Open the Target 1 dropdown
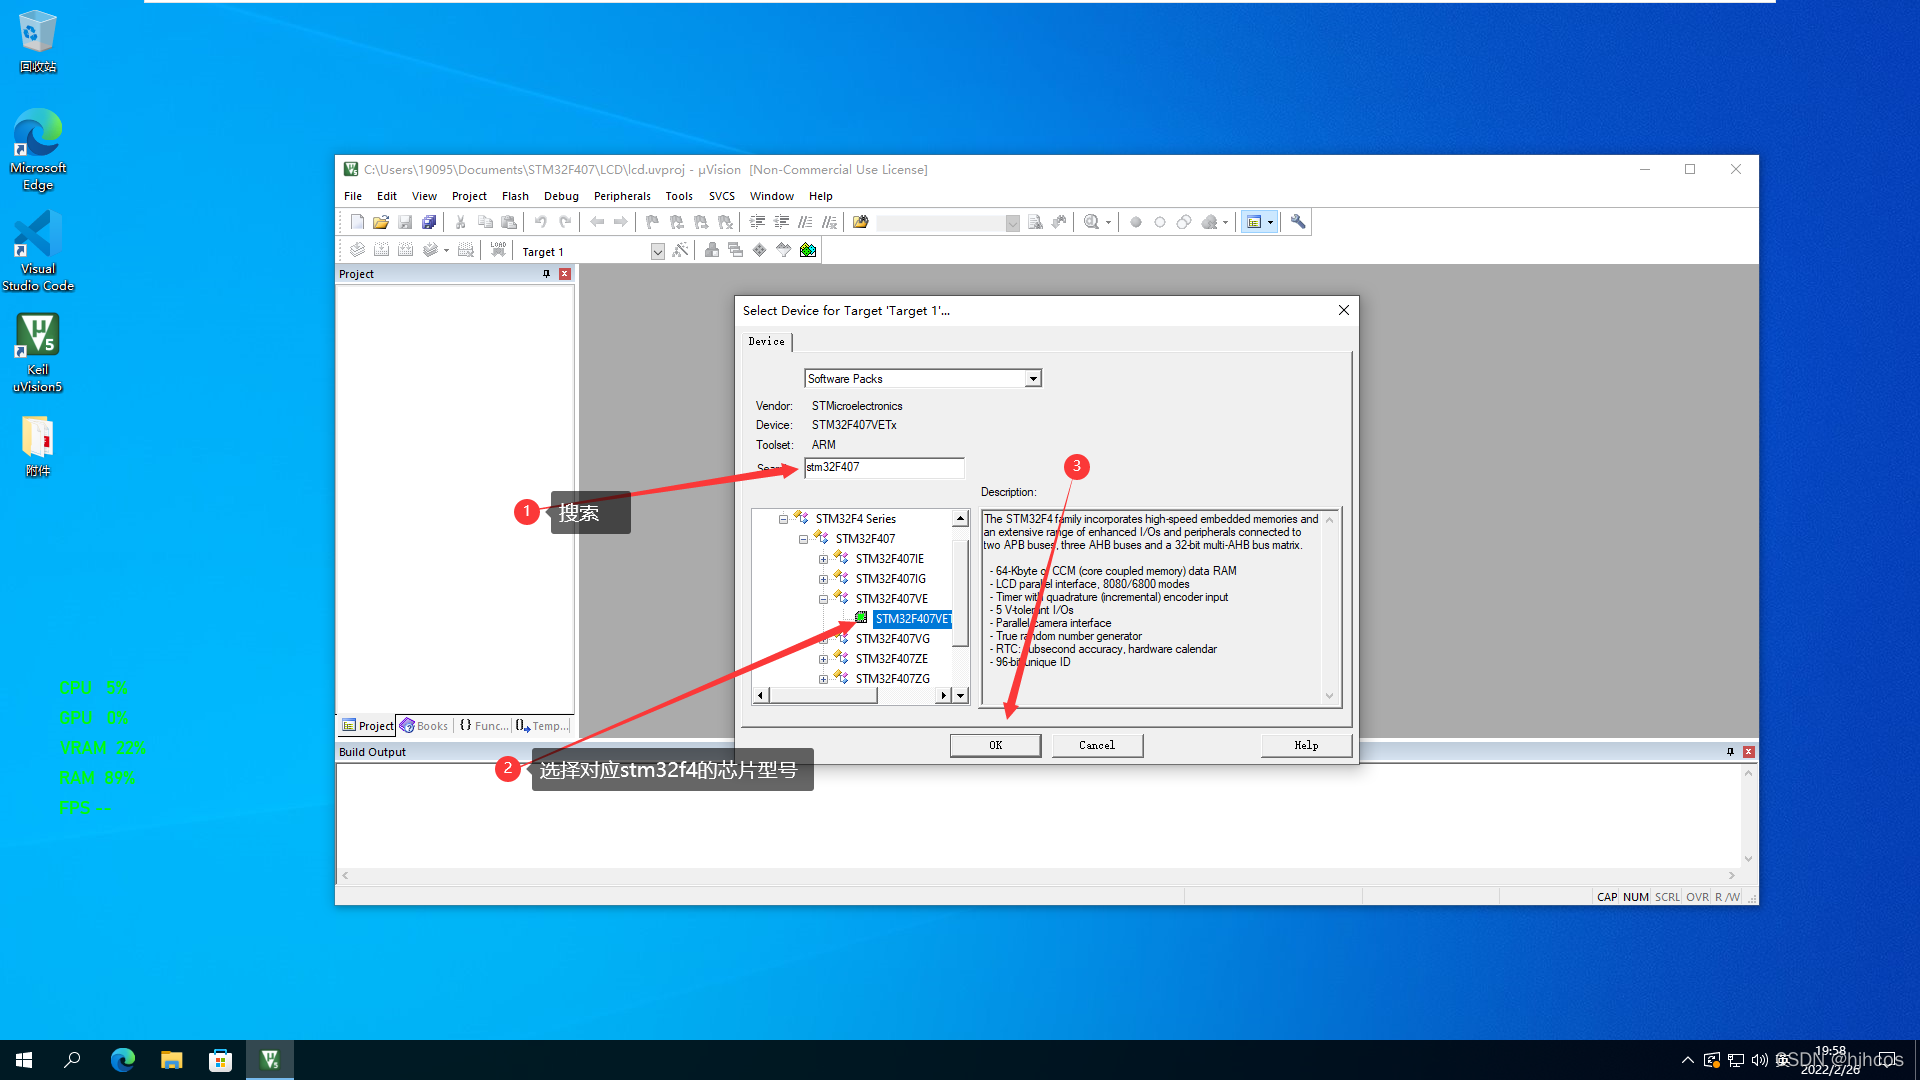Screen dimensions: 1920x1080 pos(657,252)
